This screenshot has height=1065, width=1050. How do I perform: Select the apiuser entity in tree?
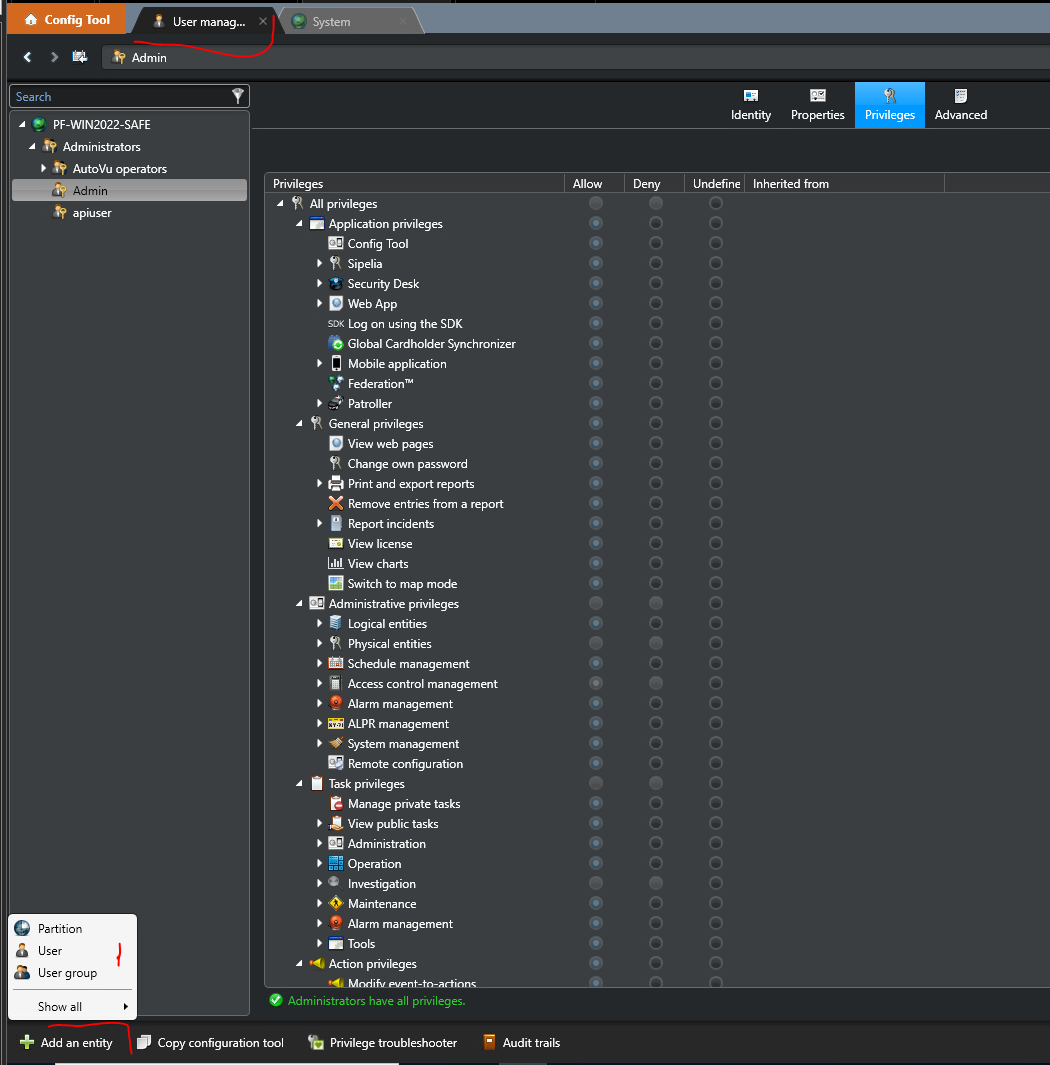pos(92,212)
